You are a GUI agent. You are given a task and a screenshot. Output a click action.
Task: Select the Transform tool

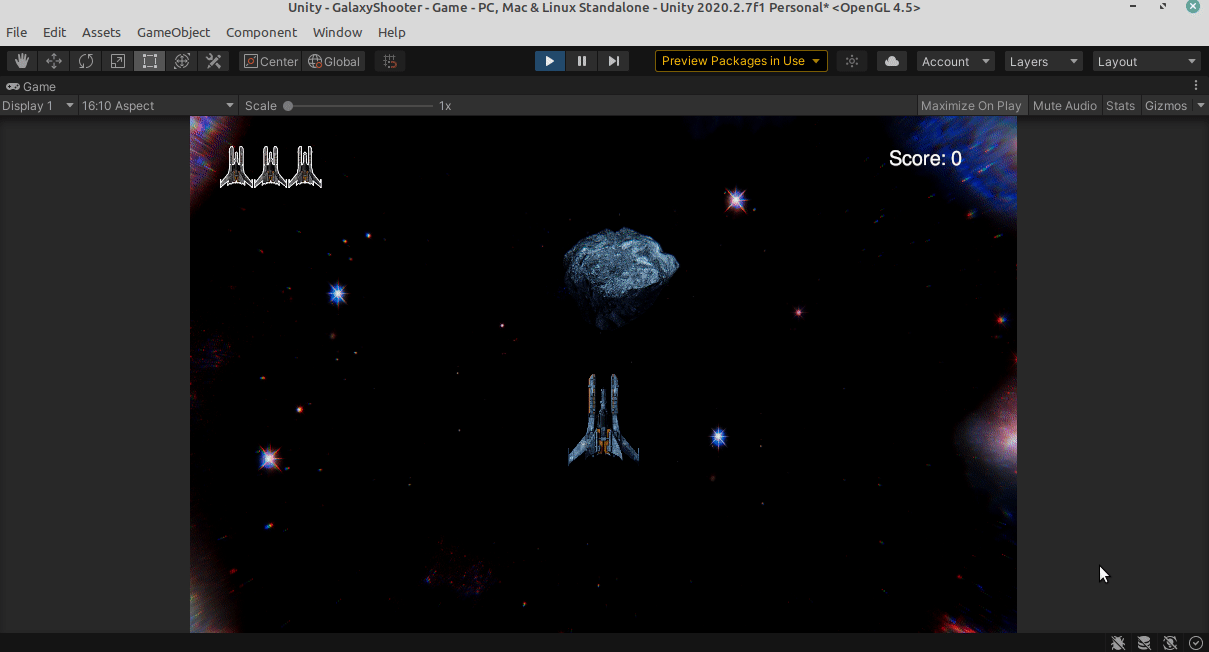pos(182,61)
